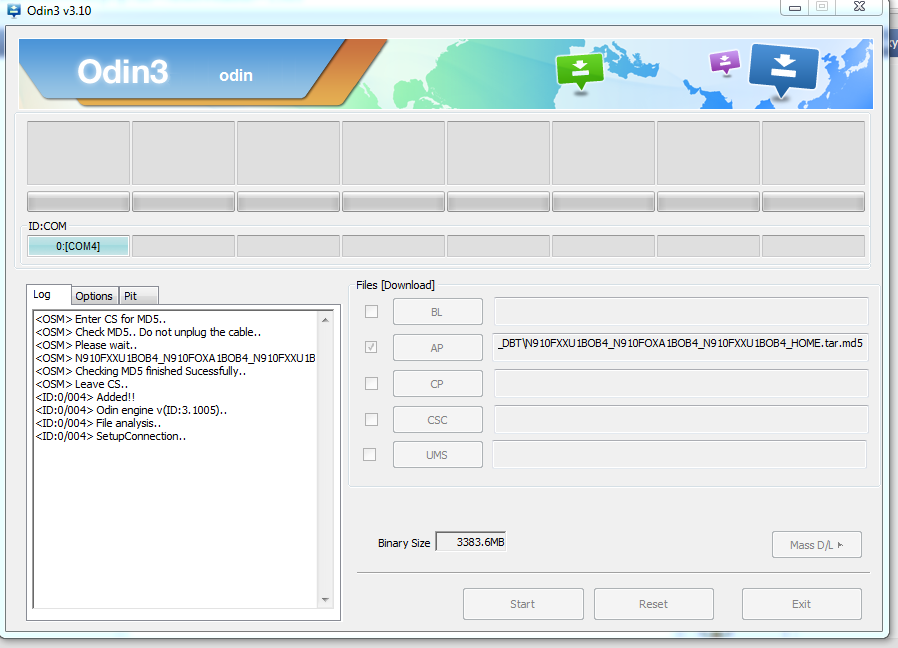The width and height of the screenshot is (898, 648).
Task: Click the CP file path field
Action: point(681,383)
